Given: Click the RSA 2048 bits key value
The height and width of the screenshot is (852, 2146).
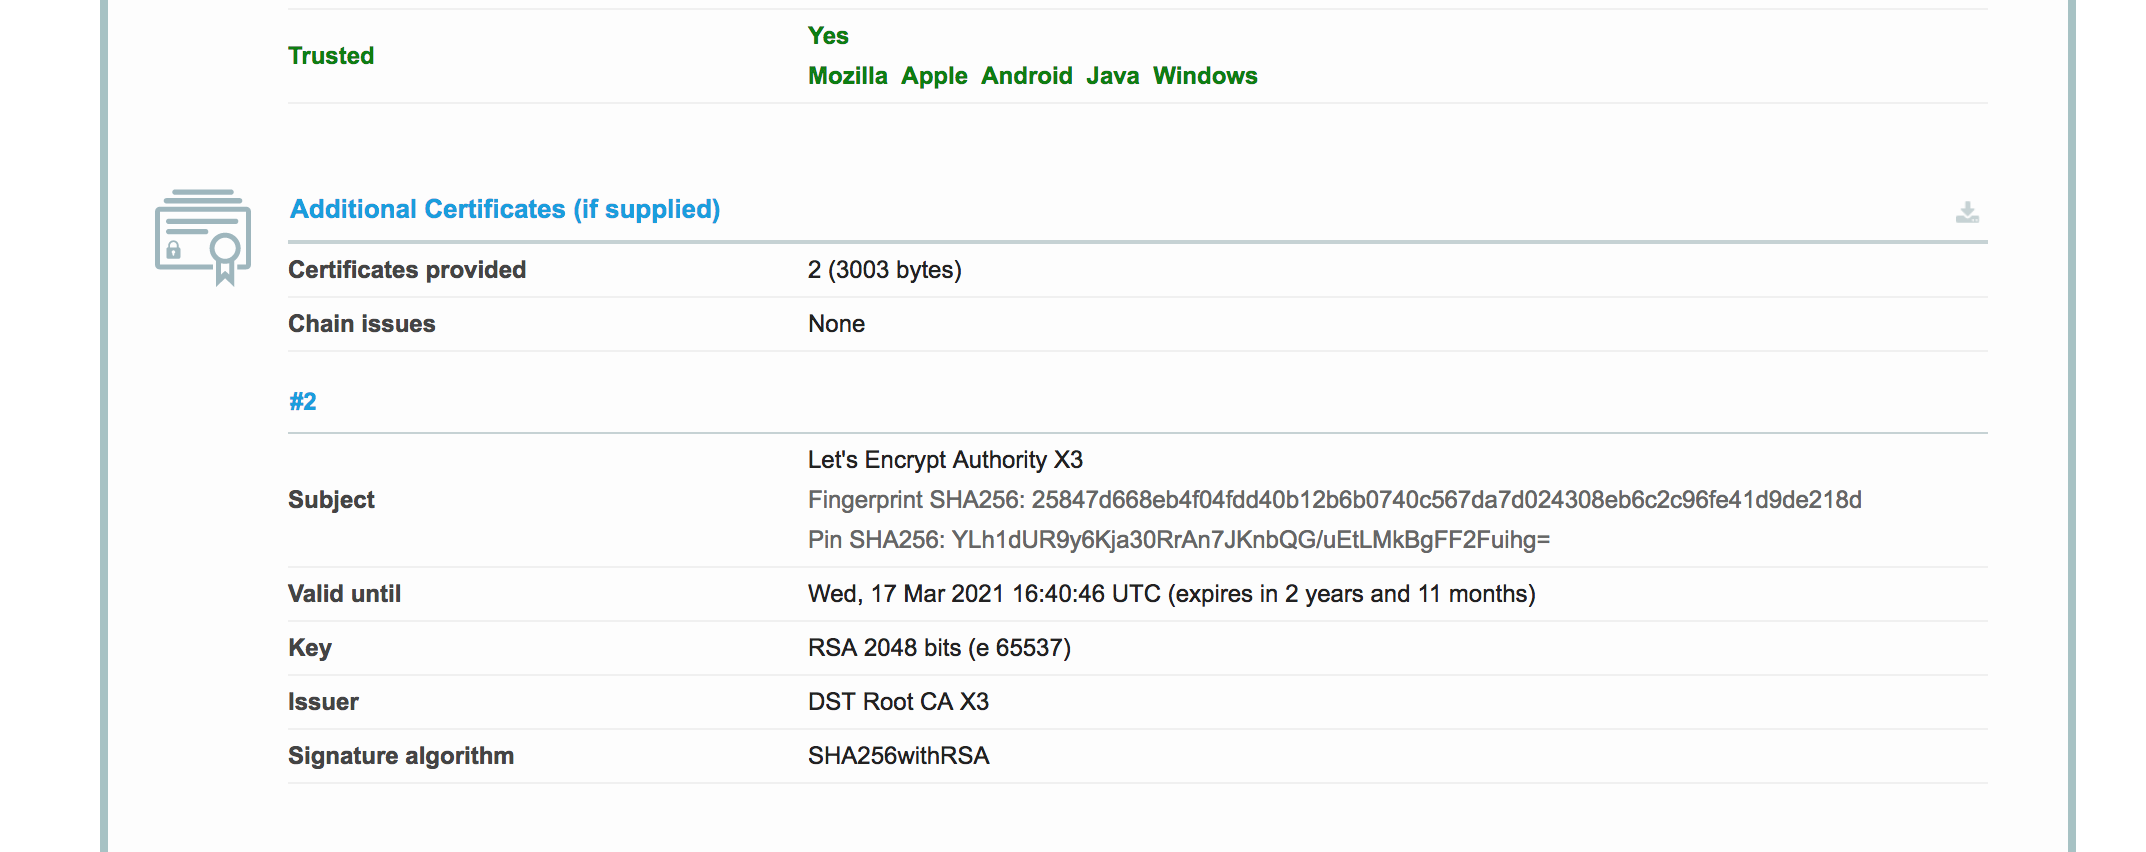Looking at the screenshot, I should pos(939,648).
